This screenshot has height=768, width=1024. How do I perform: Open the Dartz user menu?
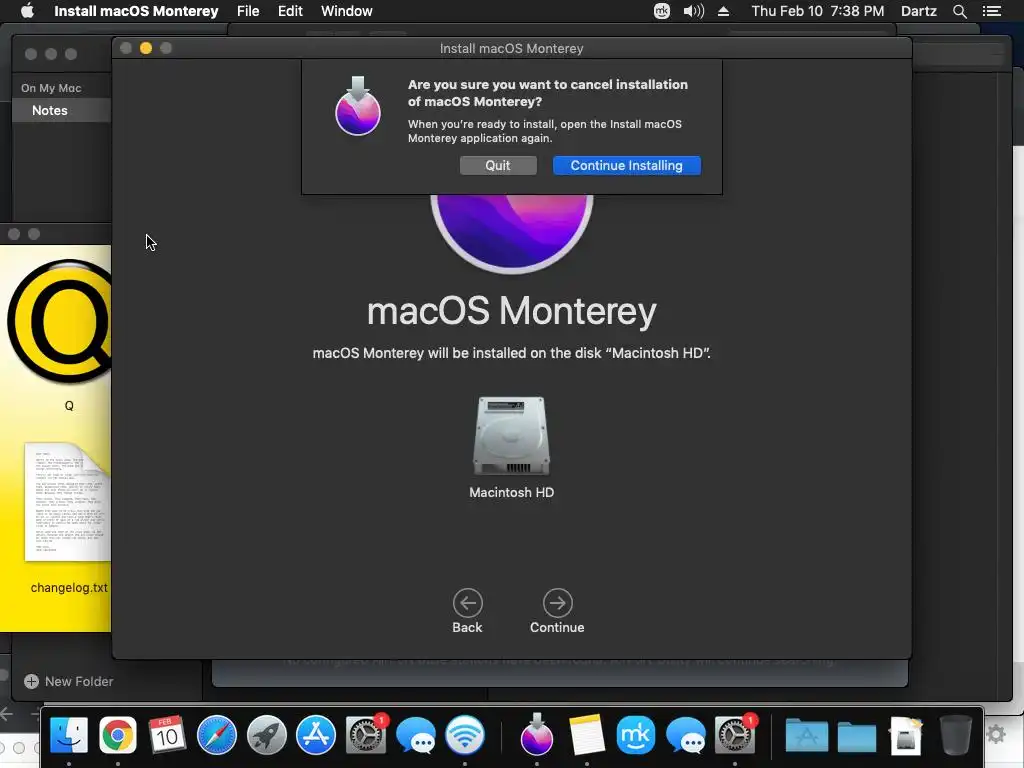point(918,11)
